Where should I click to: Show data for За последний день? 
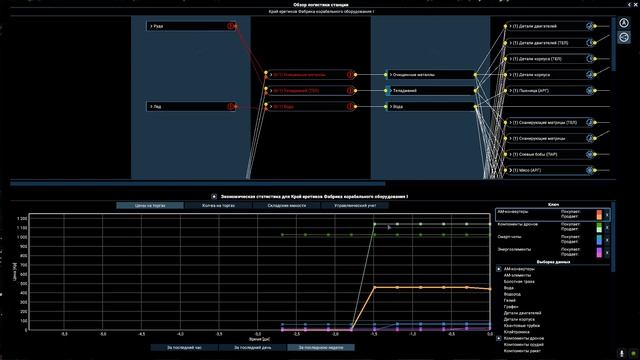point(253,348)
